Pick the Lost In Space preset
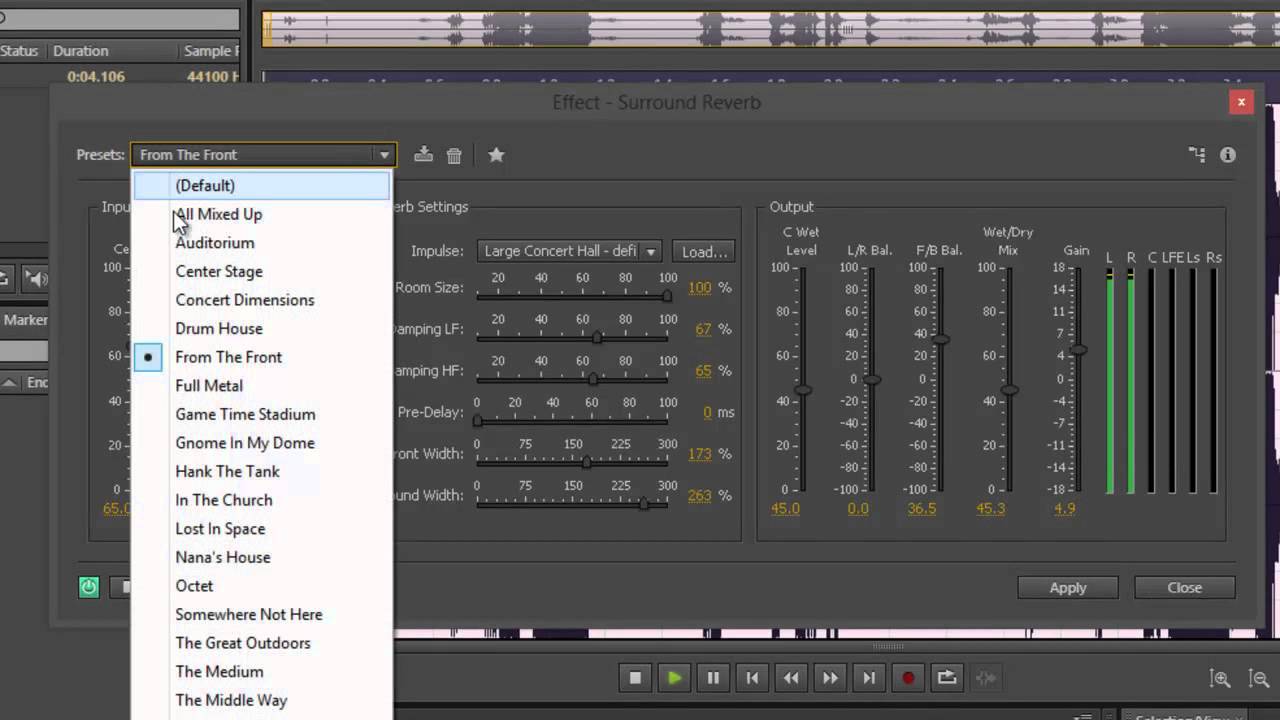This screenshot has width=1280, height=720. pos(262,529)
